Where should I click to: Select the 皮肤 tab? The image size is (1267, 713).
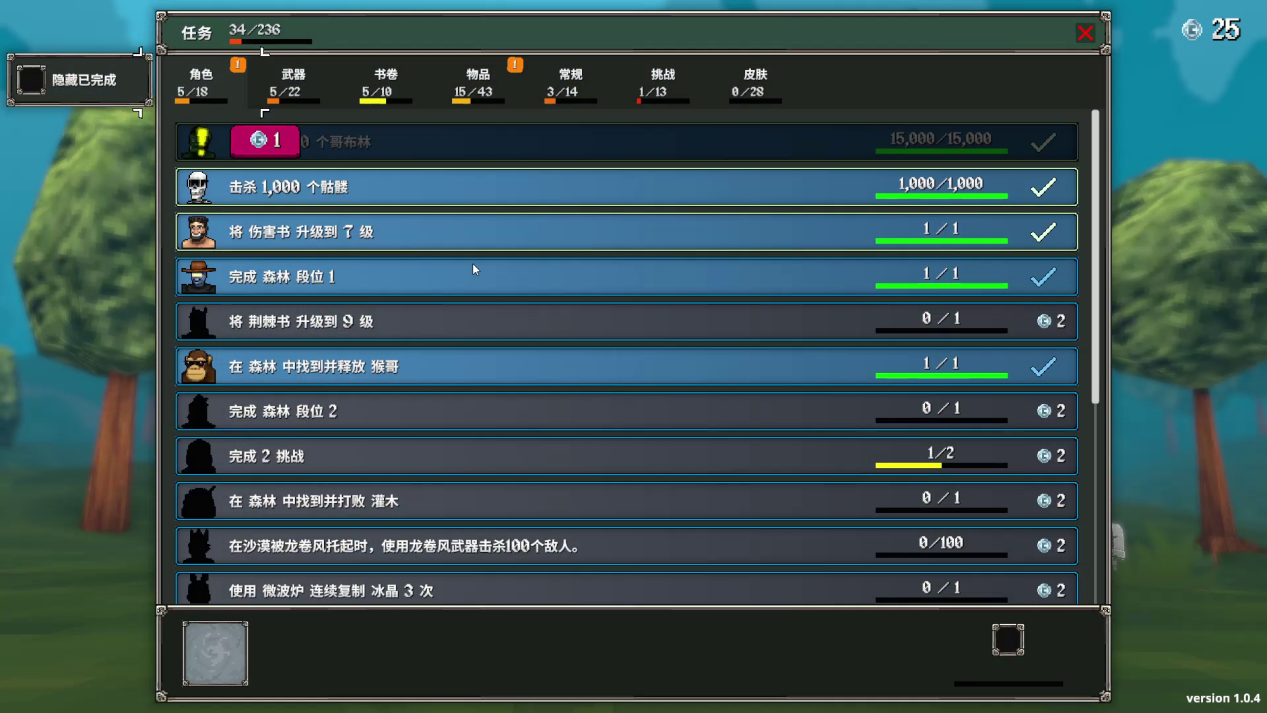[755, 83]
